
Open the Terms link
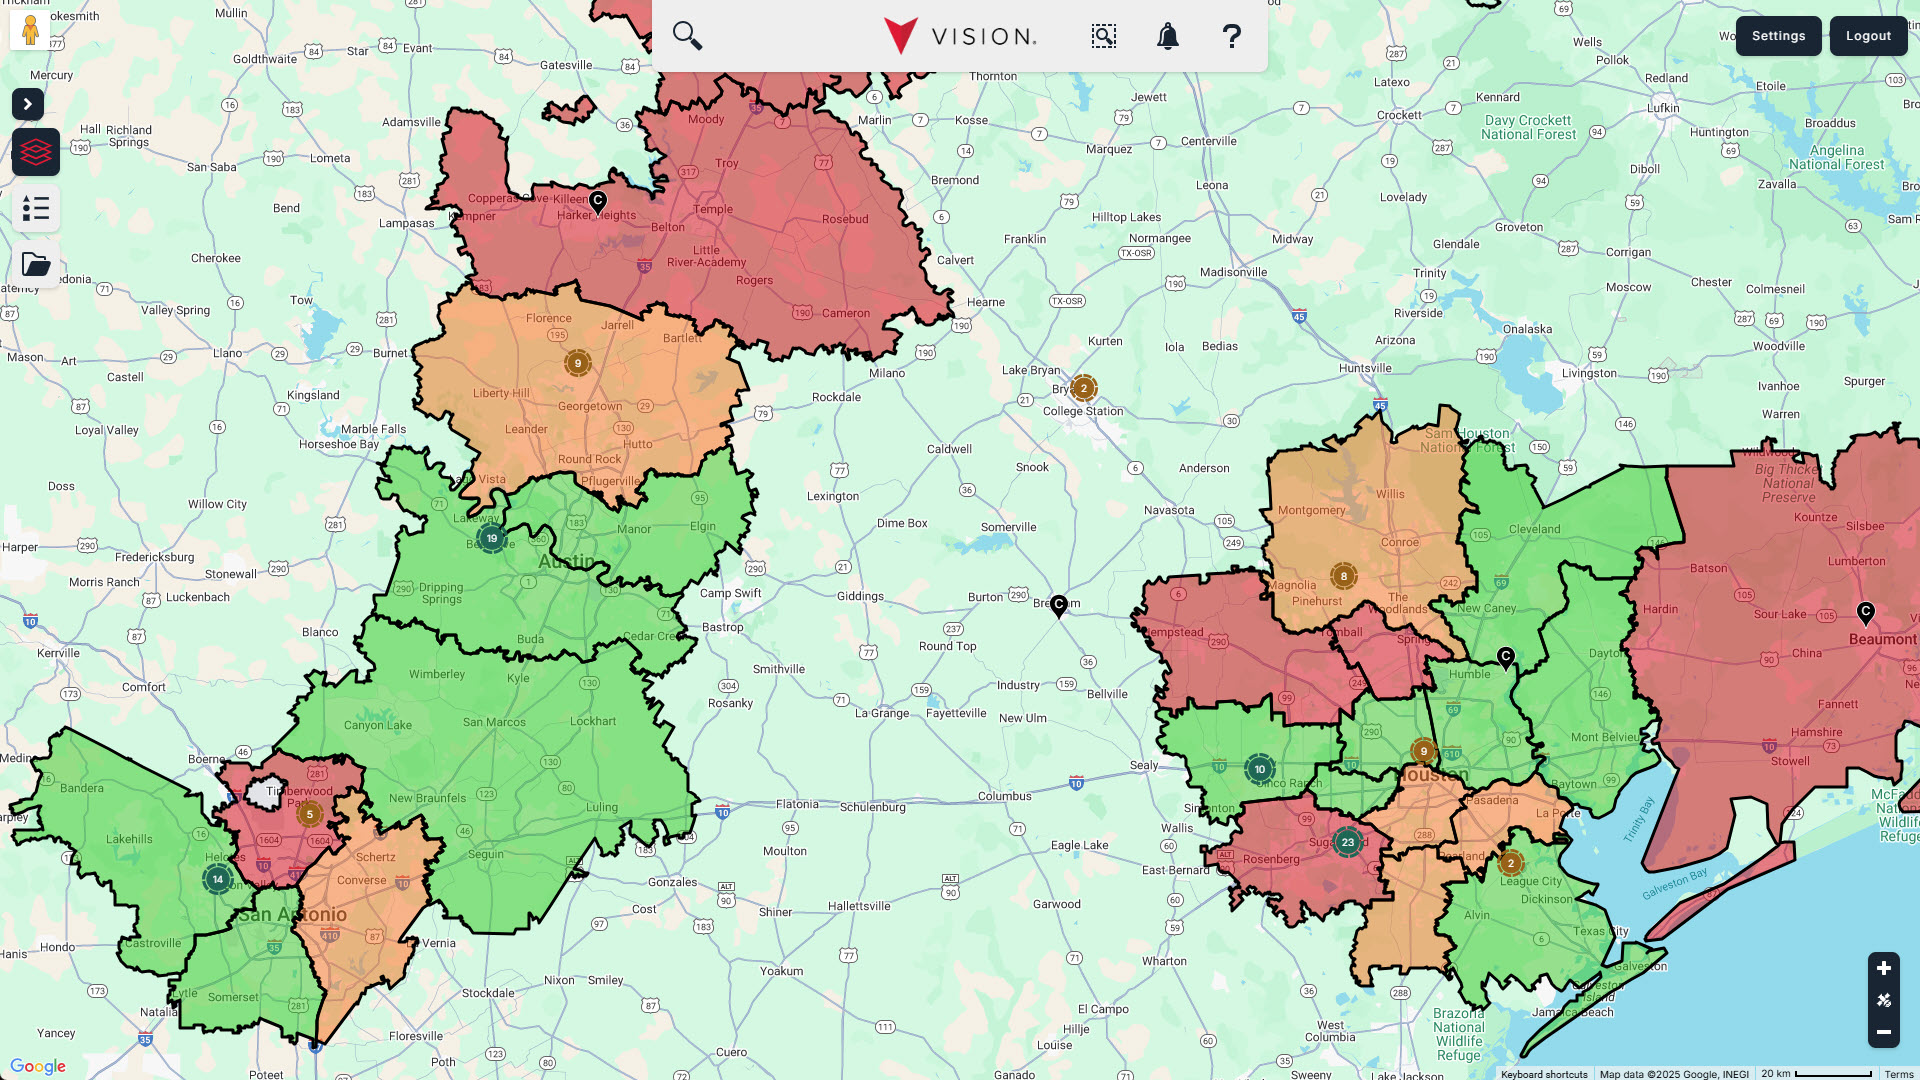(1898, 1074)
